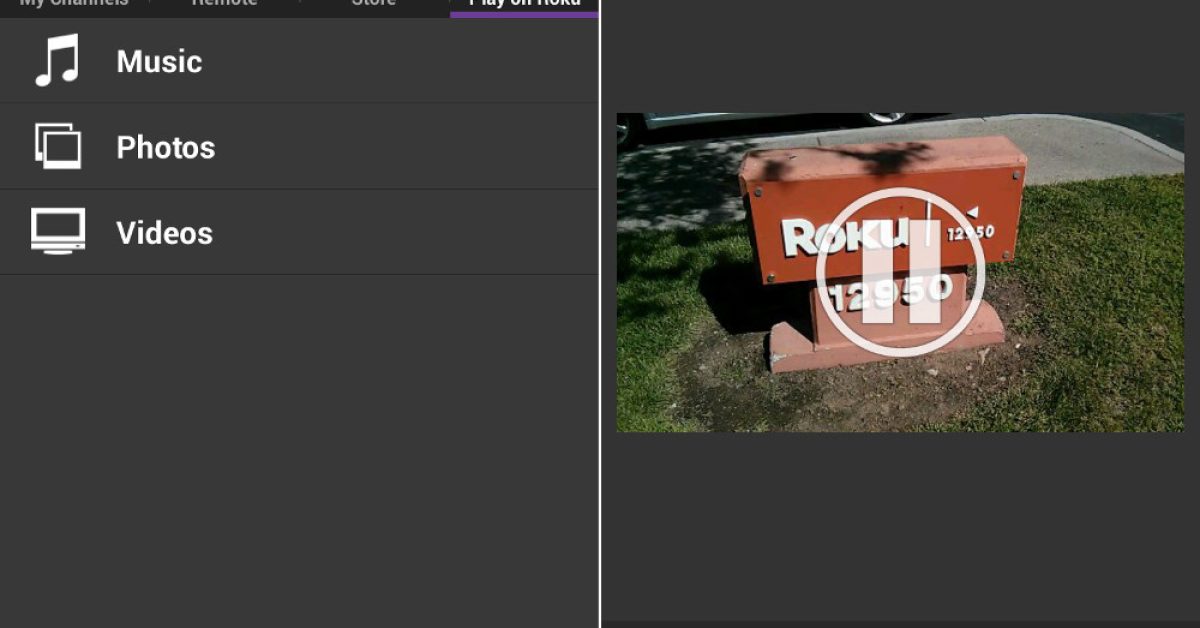
Task: Open the Photos list item label
Action: [165, 148]
